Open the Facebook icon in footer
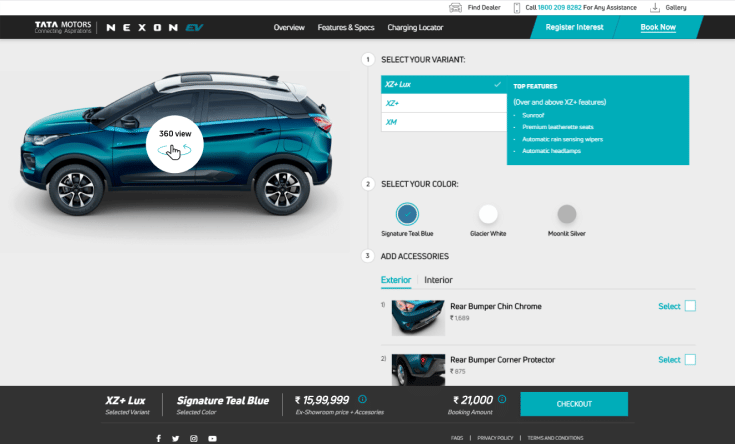The width and height of the screenshot is (735, 444). pyautogui.click(x=158, y=438)
